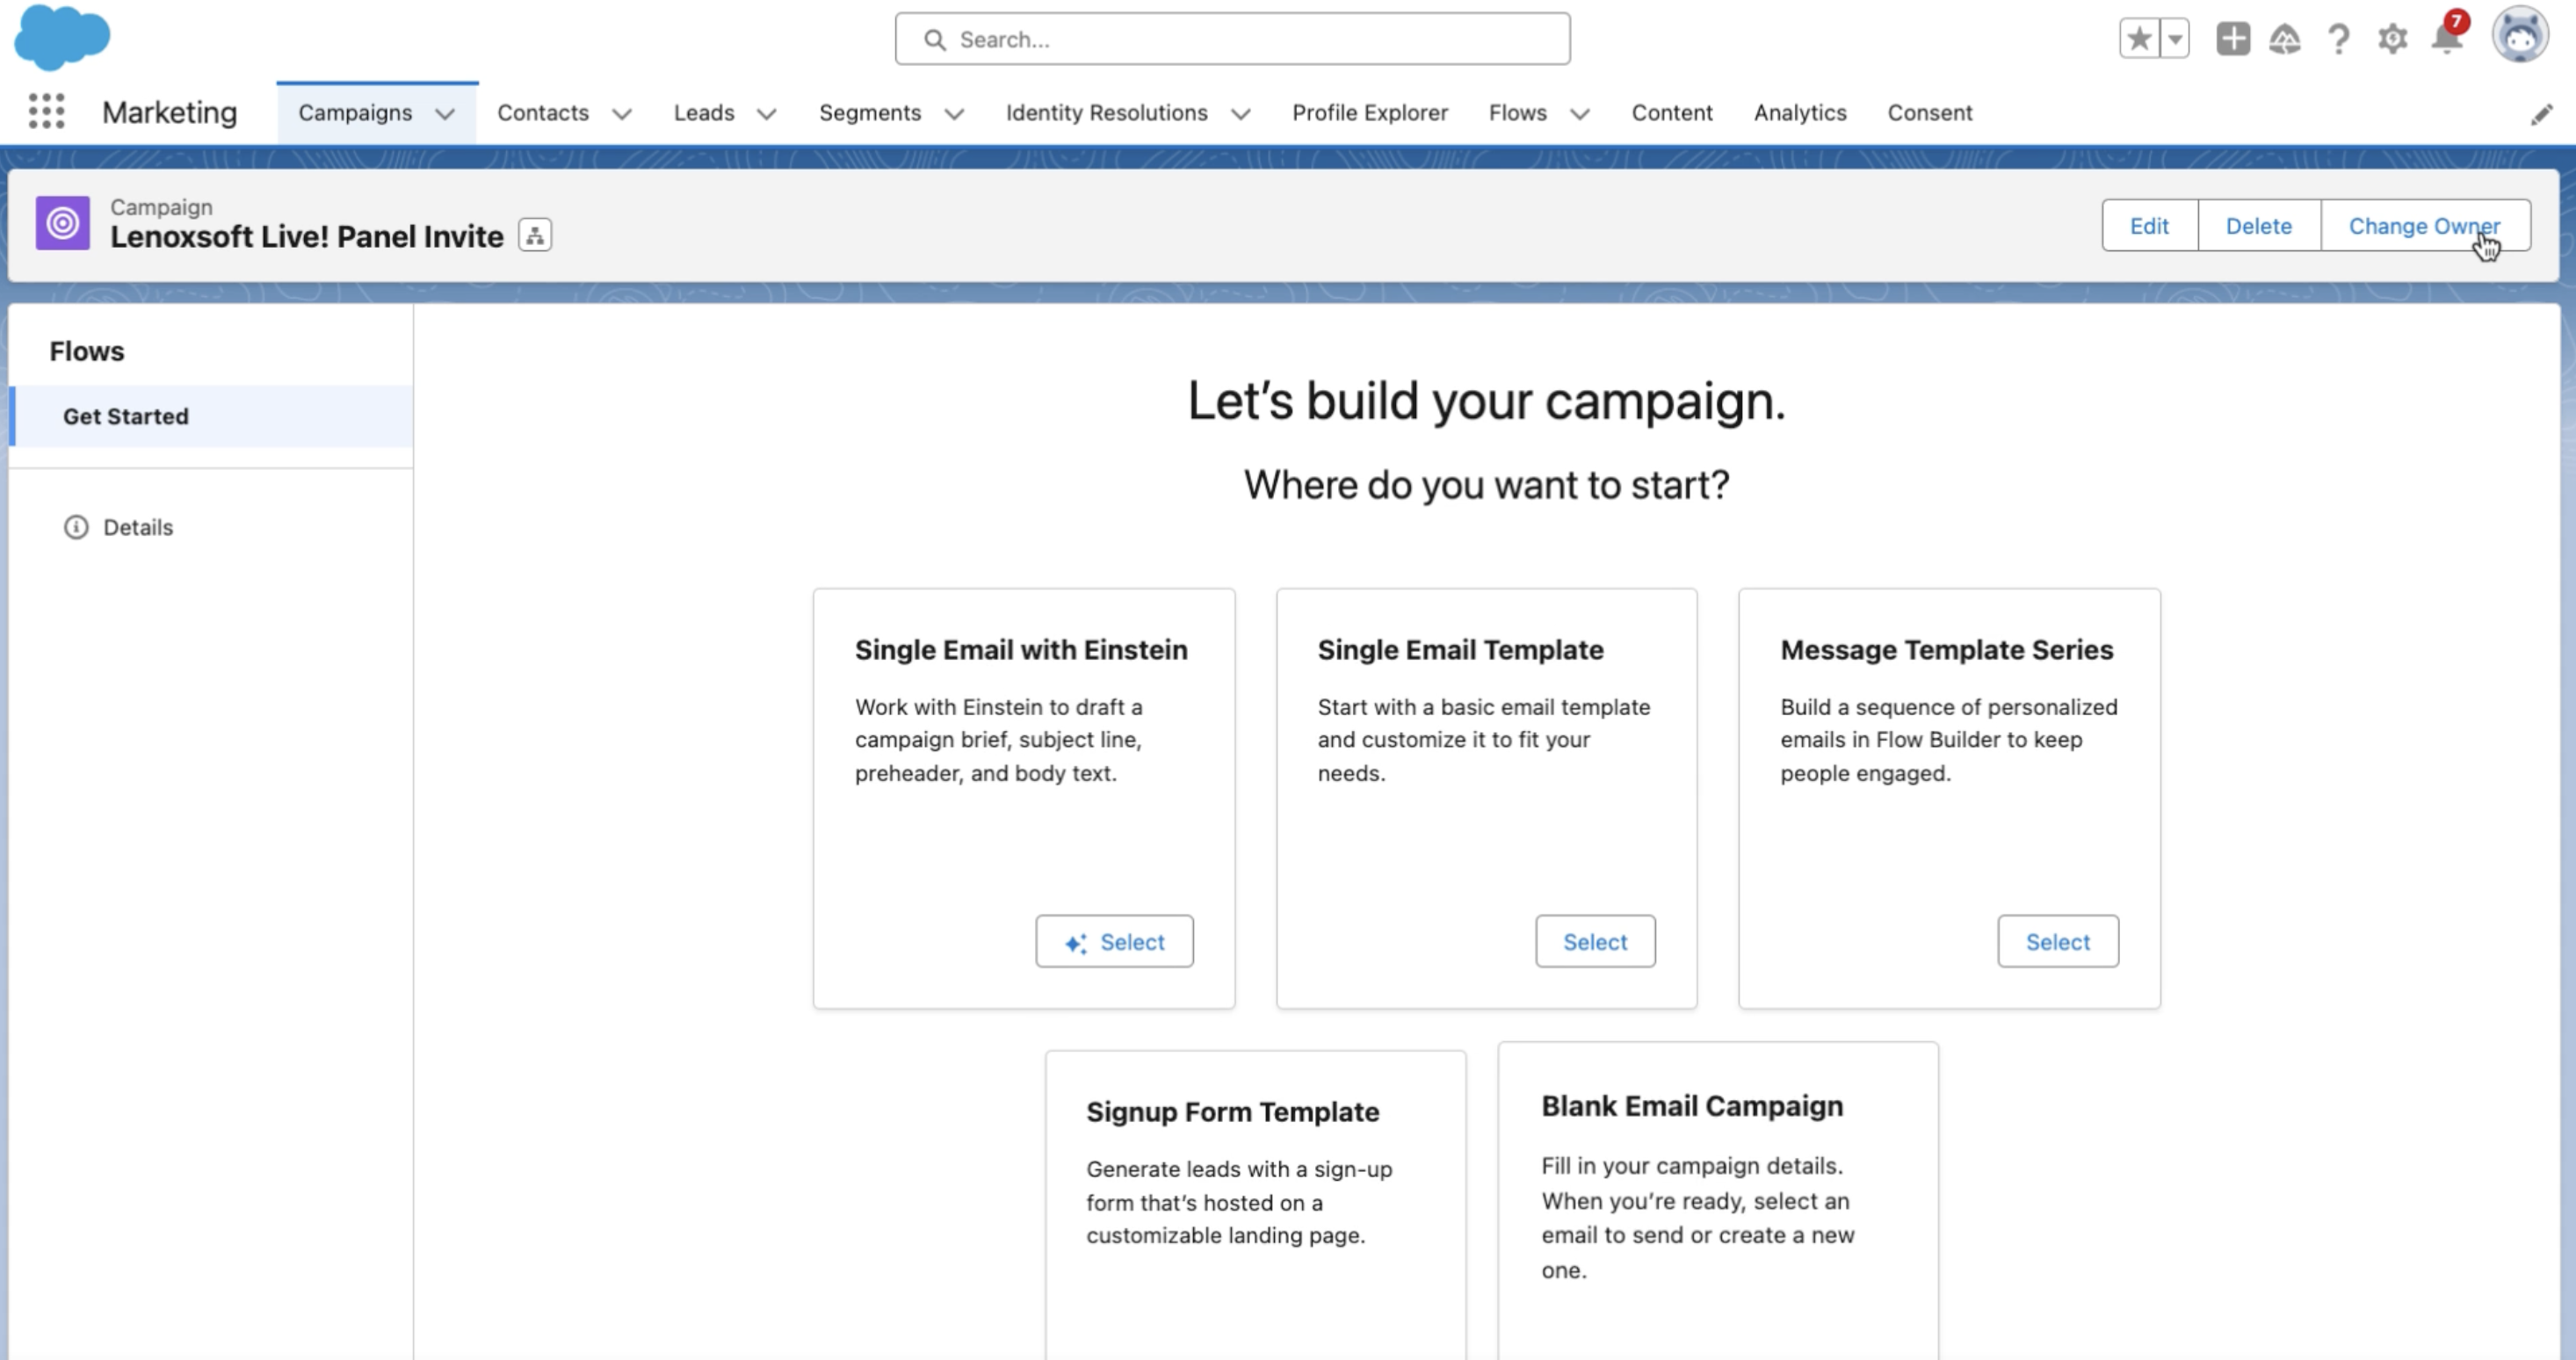Open the App Launcher grid icon

tap(46, 111)
